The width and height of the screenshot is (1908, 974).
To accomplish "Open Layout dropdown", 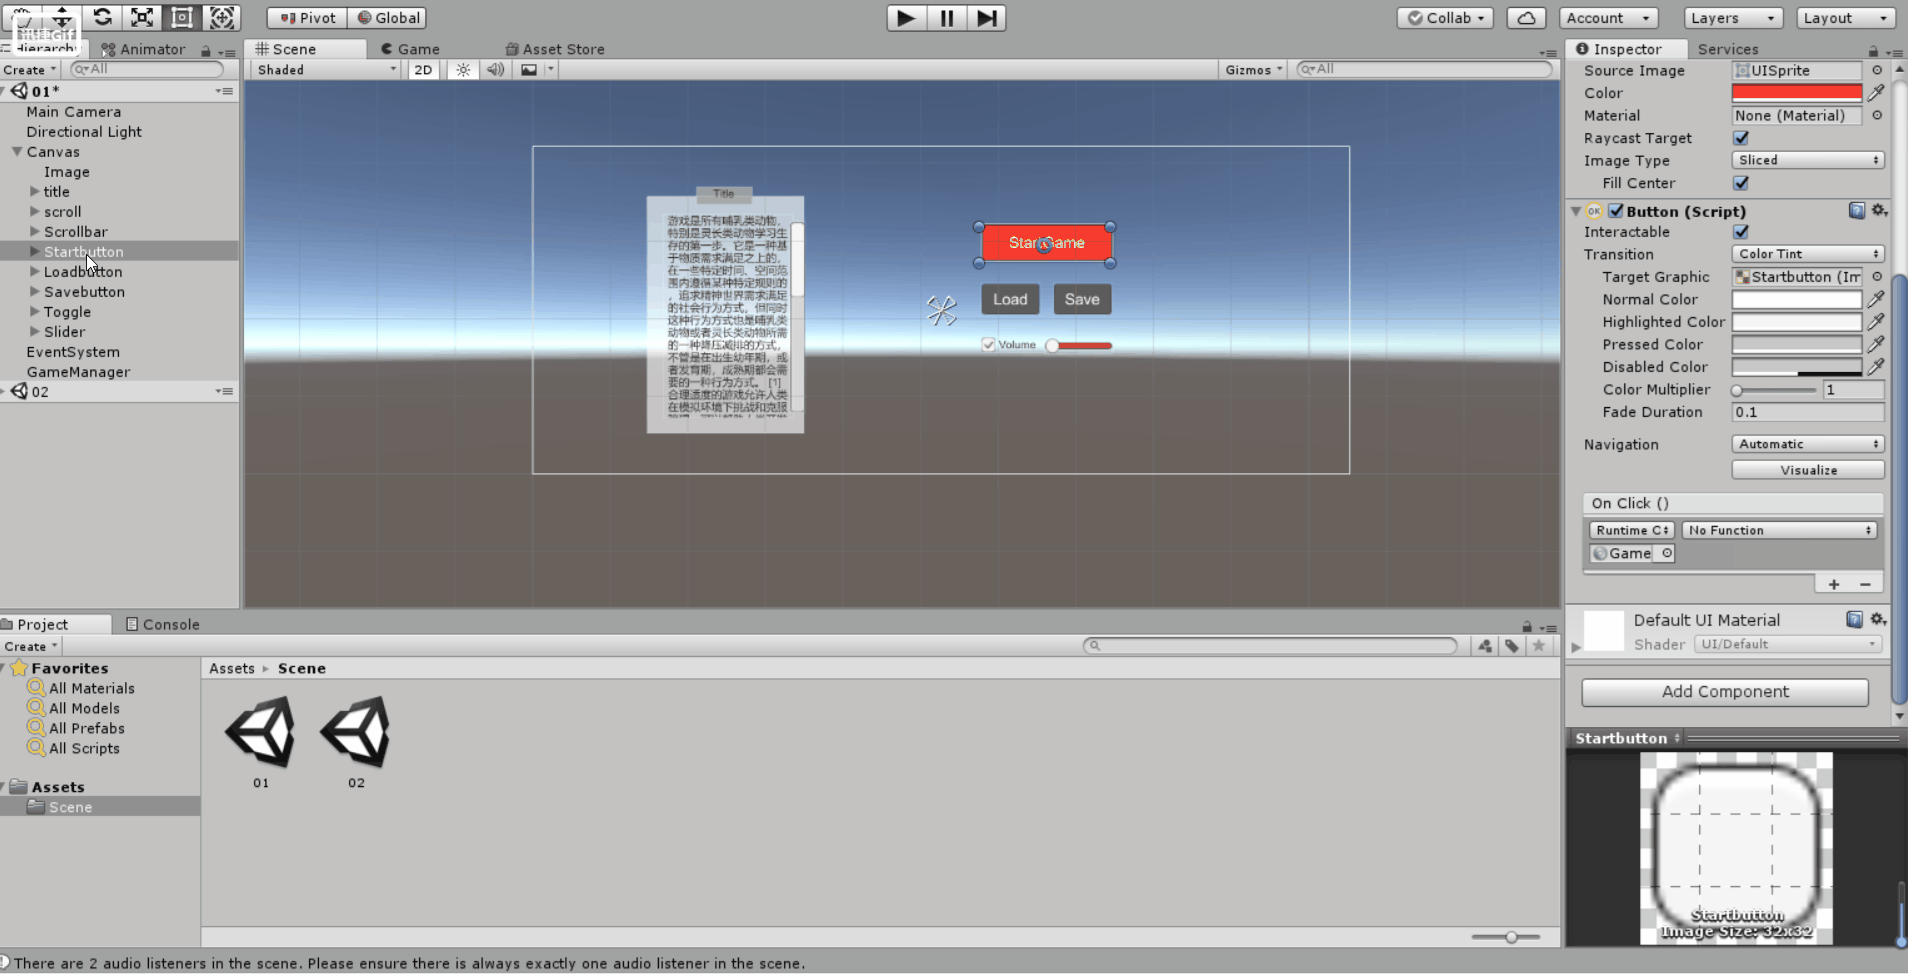I will pyautogui.click(x=1845, y=18).
